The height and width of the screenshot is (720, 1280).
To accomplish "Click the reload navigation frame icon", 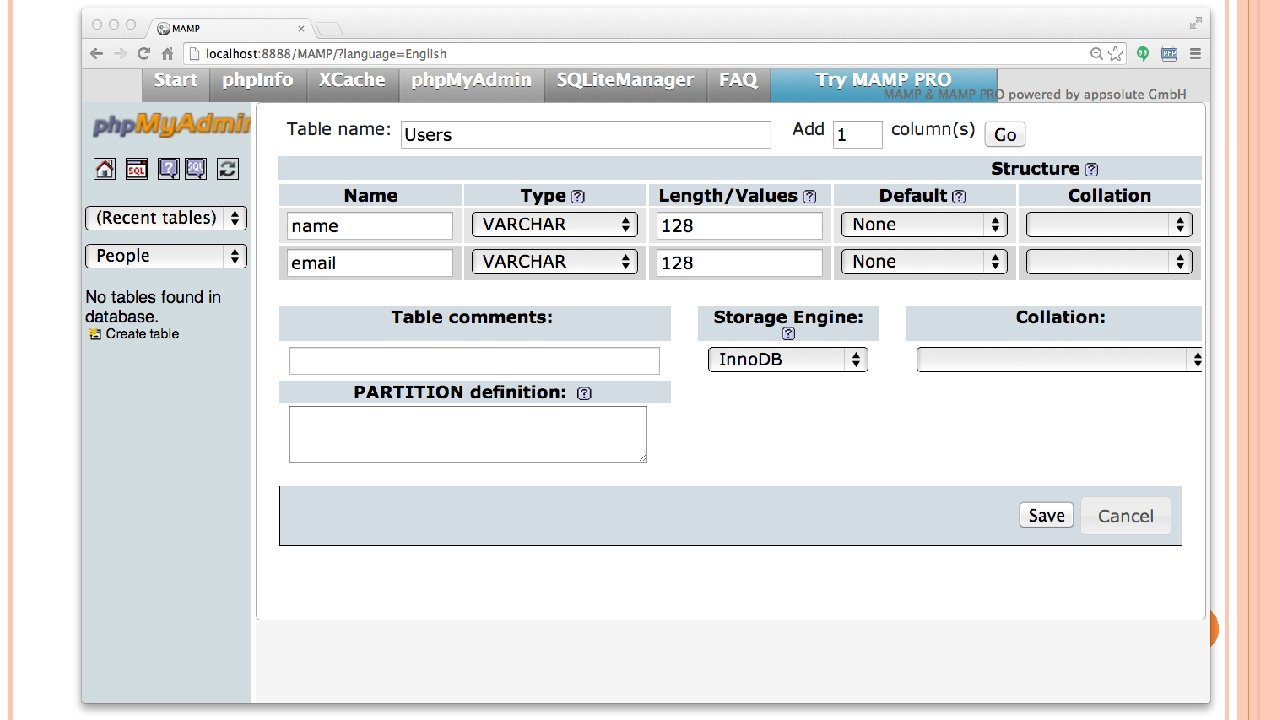I will (x=228, y=169).
